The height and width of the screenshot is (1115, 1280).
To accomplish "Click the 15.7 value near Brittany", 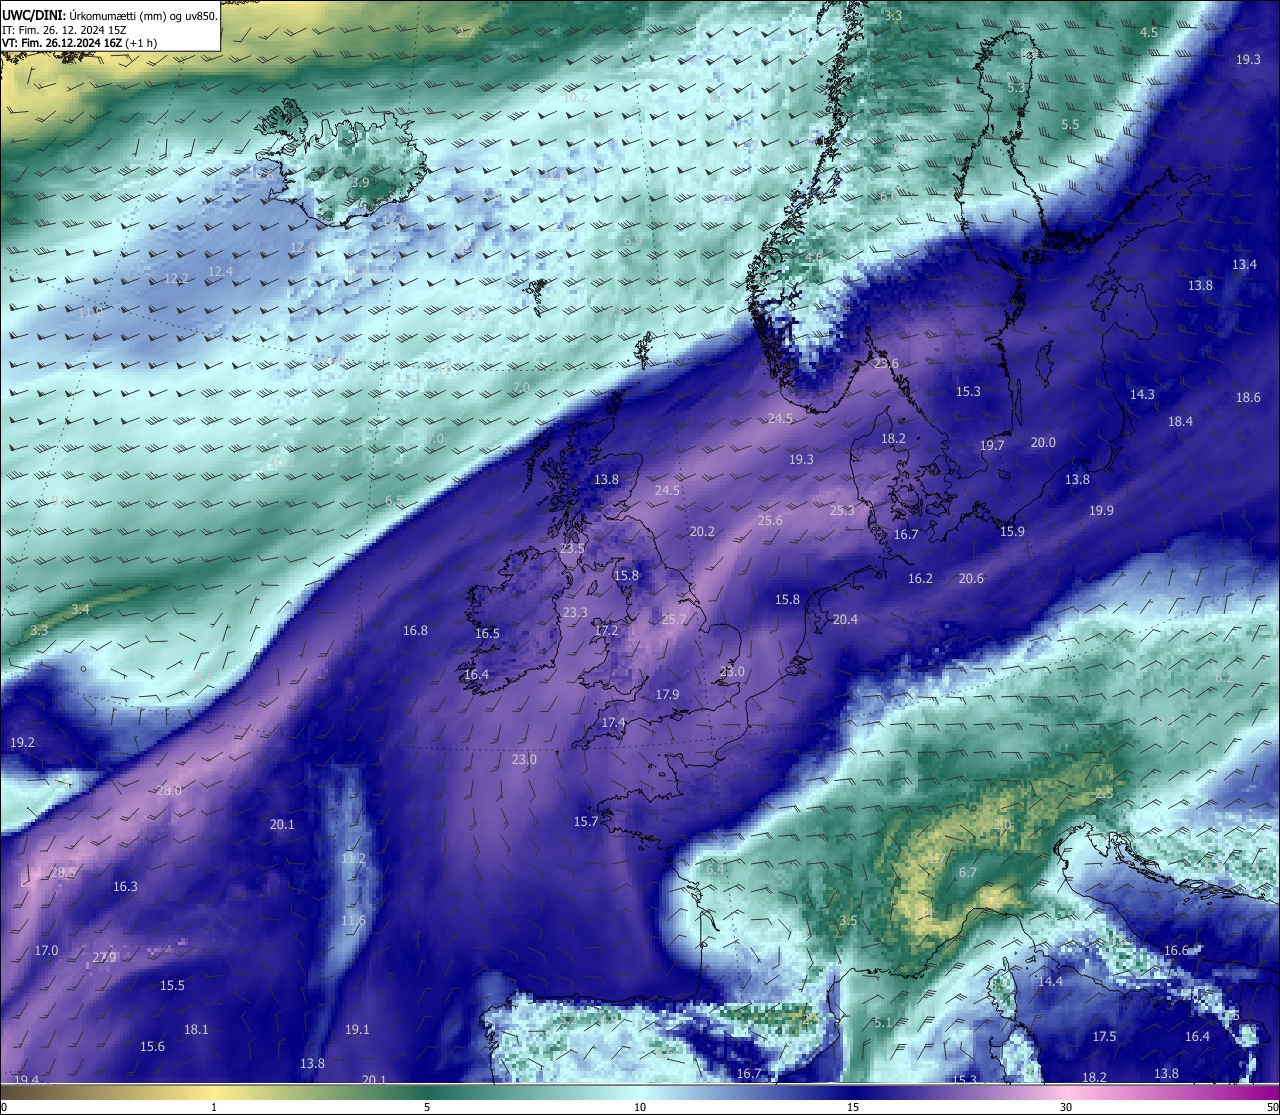I will [x=585, y=821].
